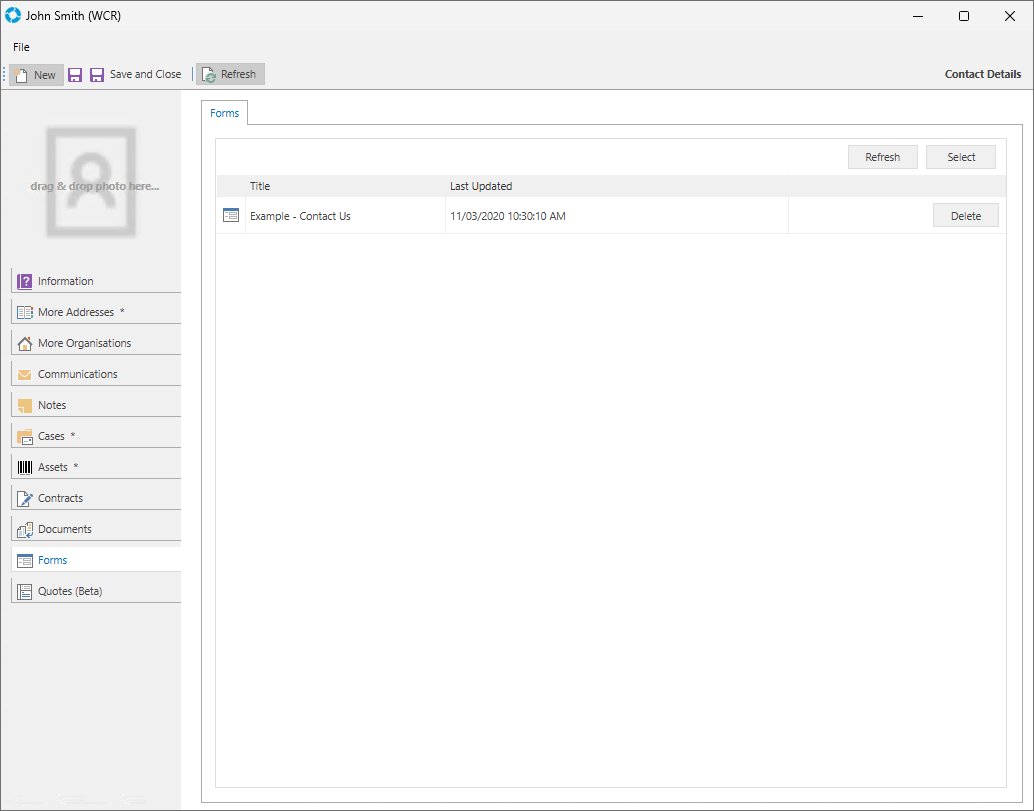Switch to the Forms tab
Image resolution: width=1034 pixels, height=811 pixels.
click(224, 113)
